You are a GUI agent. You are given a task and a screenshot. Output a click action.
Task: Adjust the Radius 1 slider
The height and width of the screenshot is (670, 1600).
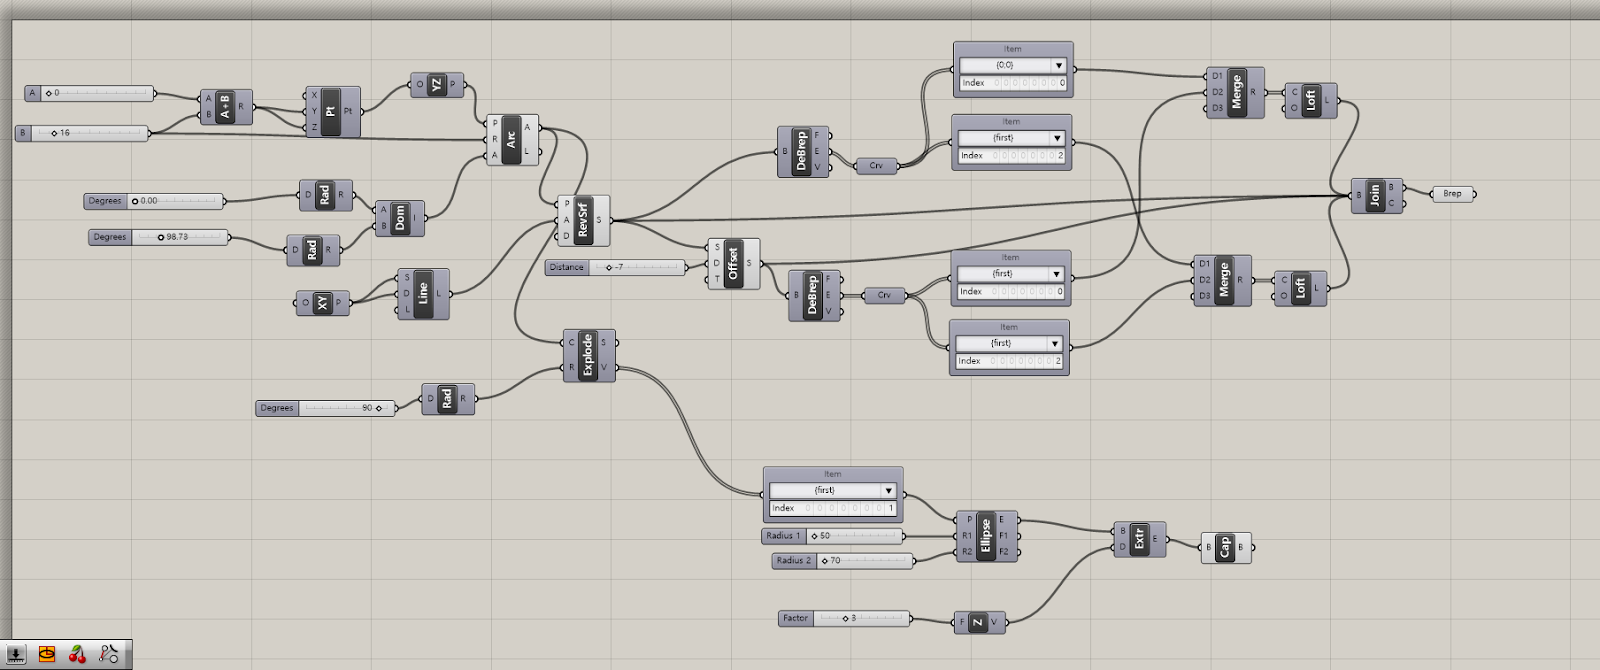(833, 536)
